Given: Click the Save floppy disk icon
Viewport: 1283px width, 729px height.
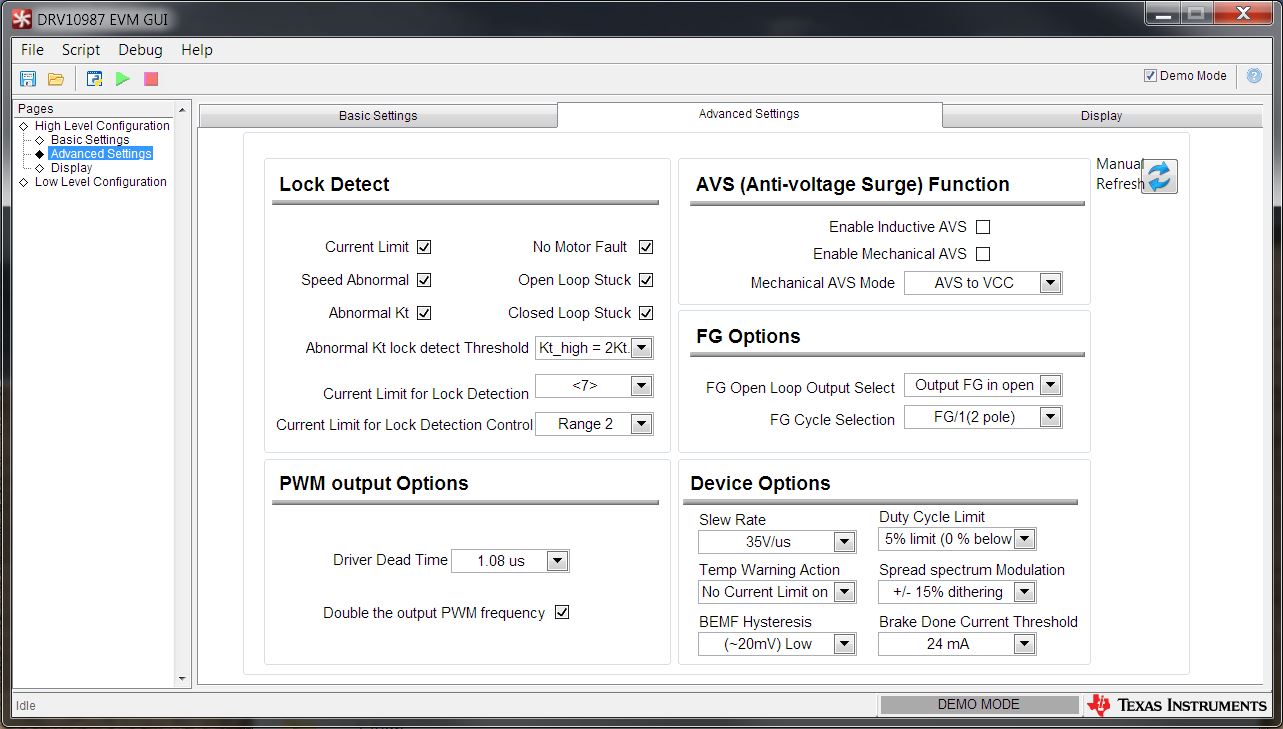Looking at the screenshot, I should click(28, 79).
